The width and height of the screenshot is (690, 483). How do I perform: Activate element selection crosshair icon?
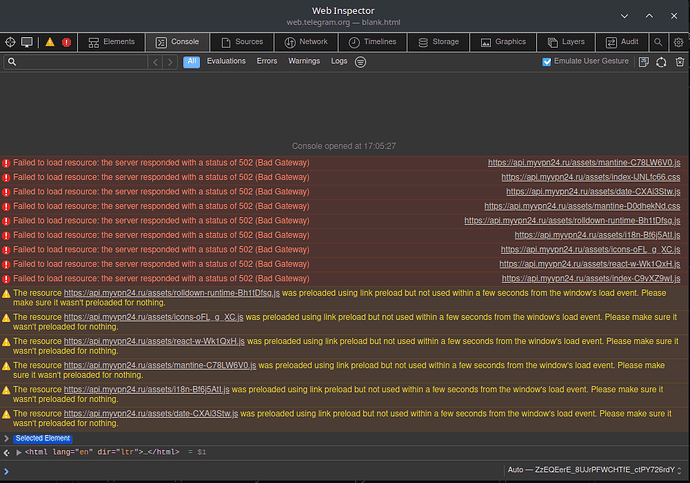10,42
